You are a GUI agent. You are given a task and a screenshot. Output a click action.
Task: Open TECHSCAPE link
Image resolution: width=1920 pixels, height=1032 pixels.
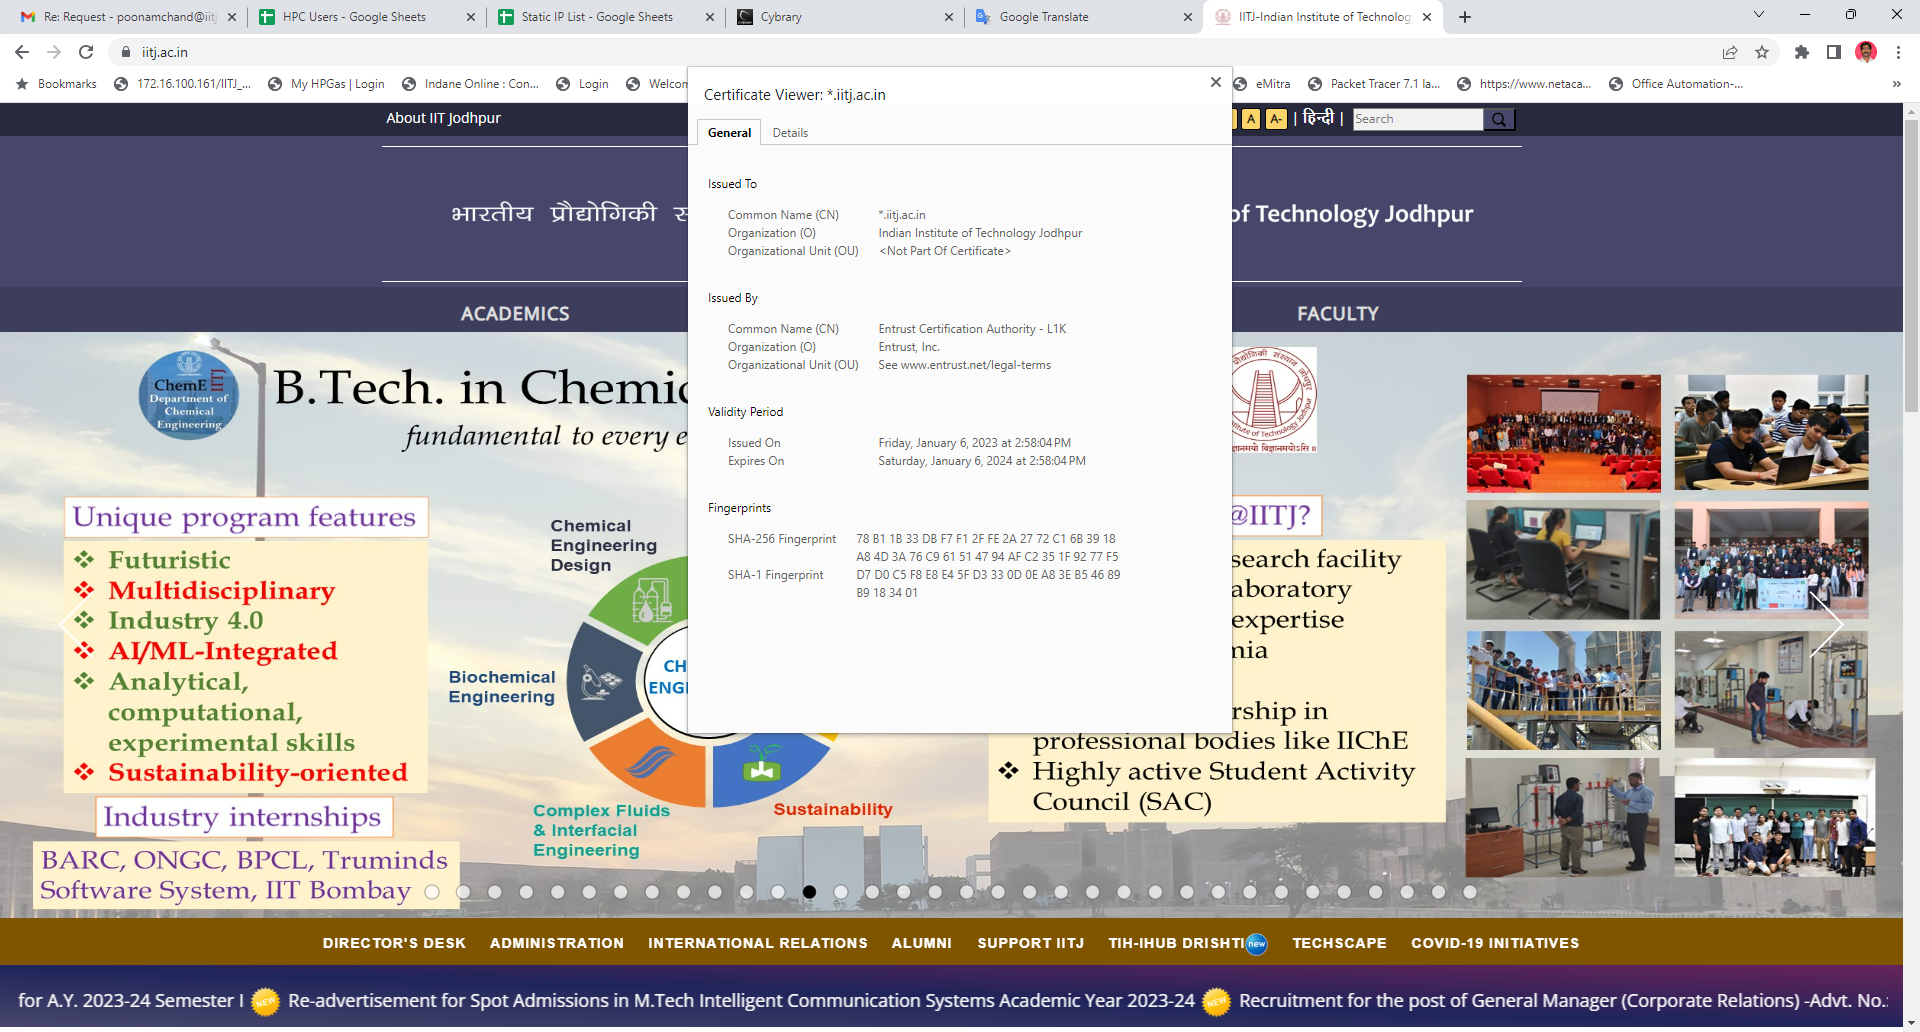pyautogui.click(x=1340, y=943)
